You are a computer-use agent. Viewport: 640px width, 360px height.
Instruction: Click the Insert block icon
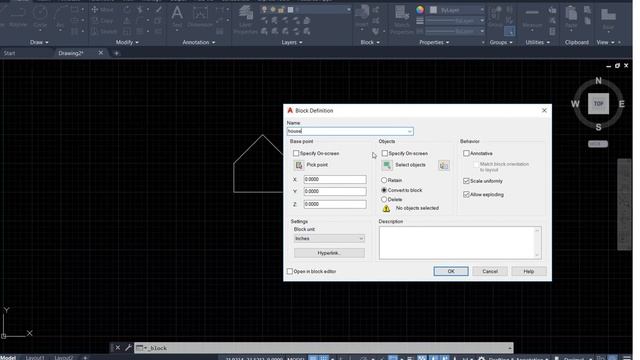coord(362,16)
